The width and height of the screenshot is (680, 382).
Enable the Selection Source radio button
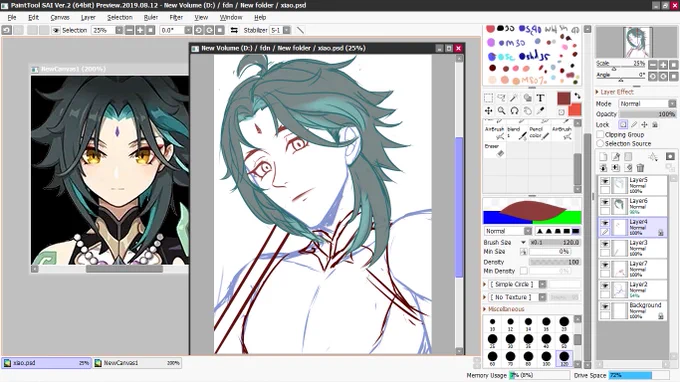click(x=600, y=144)
